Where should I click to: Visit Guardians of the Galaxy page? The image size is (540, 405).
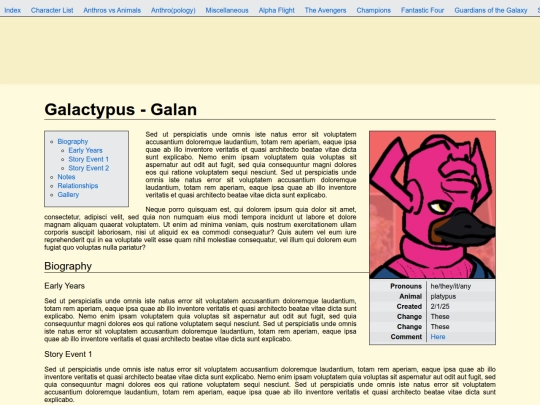[491, 10]
